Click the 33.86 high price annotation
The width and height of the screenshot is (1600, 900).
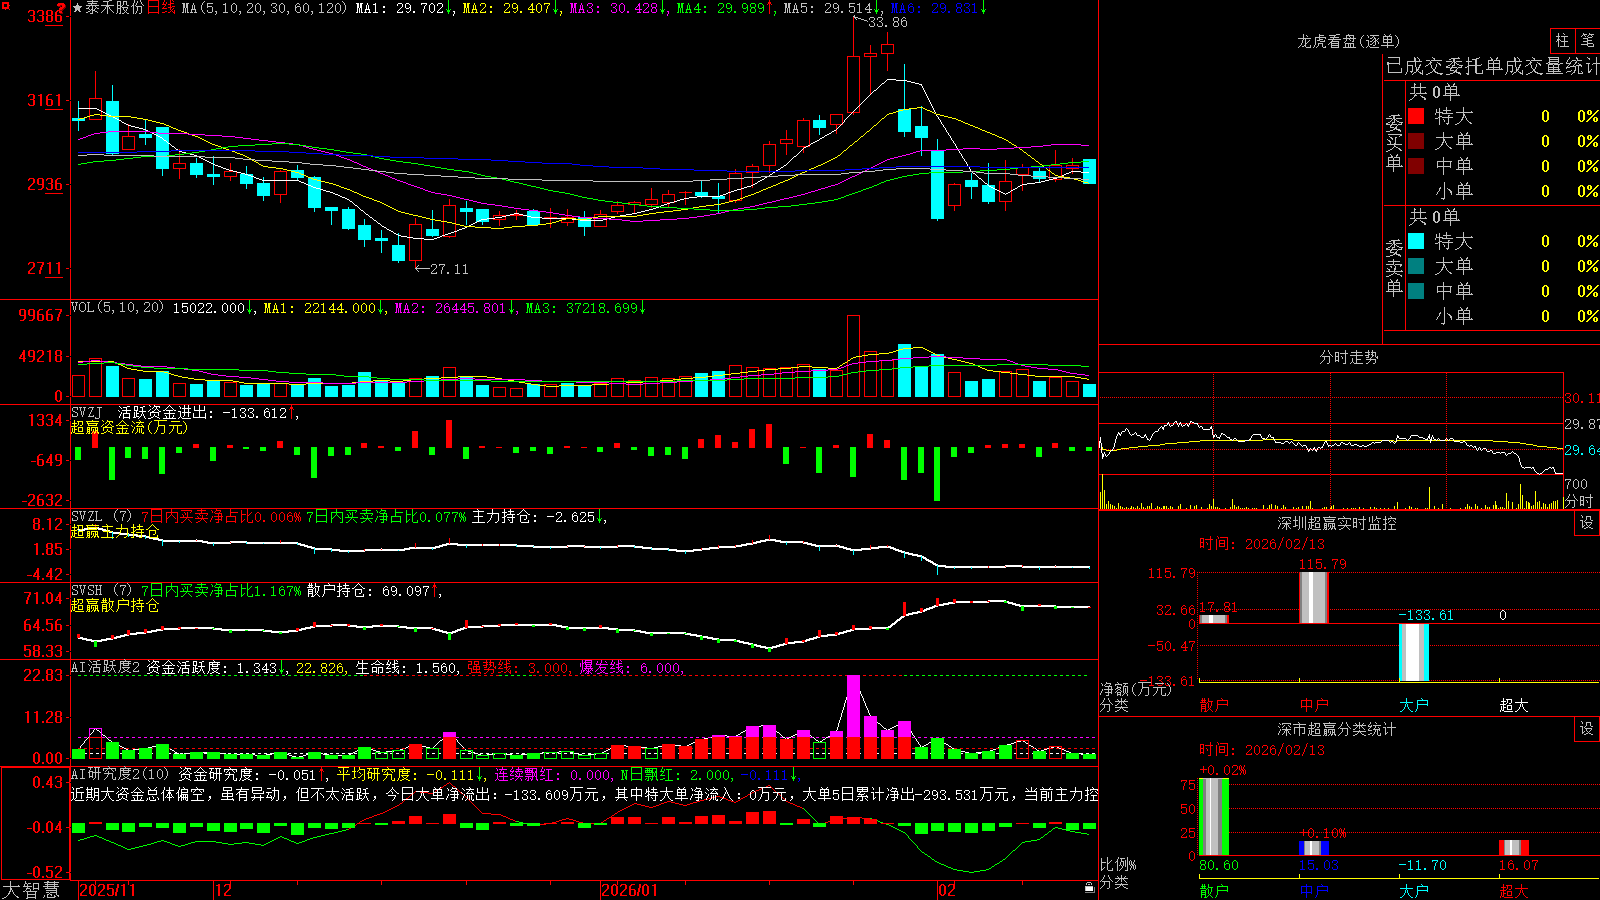[888, 22]
